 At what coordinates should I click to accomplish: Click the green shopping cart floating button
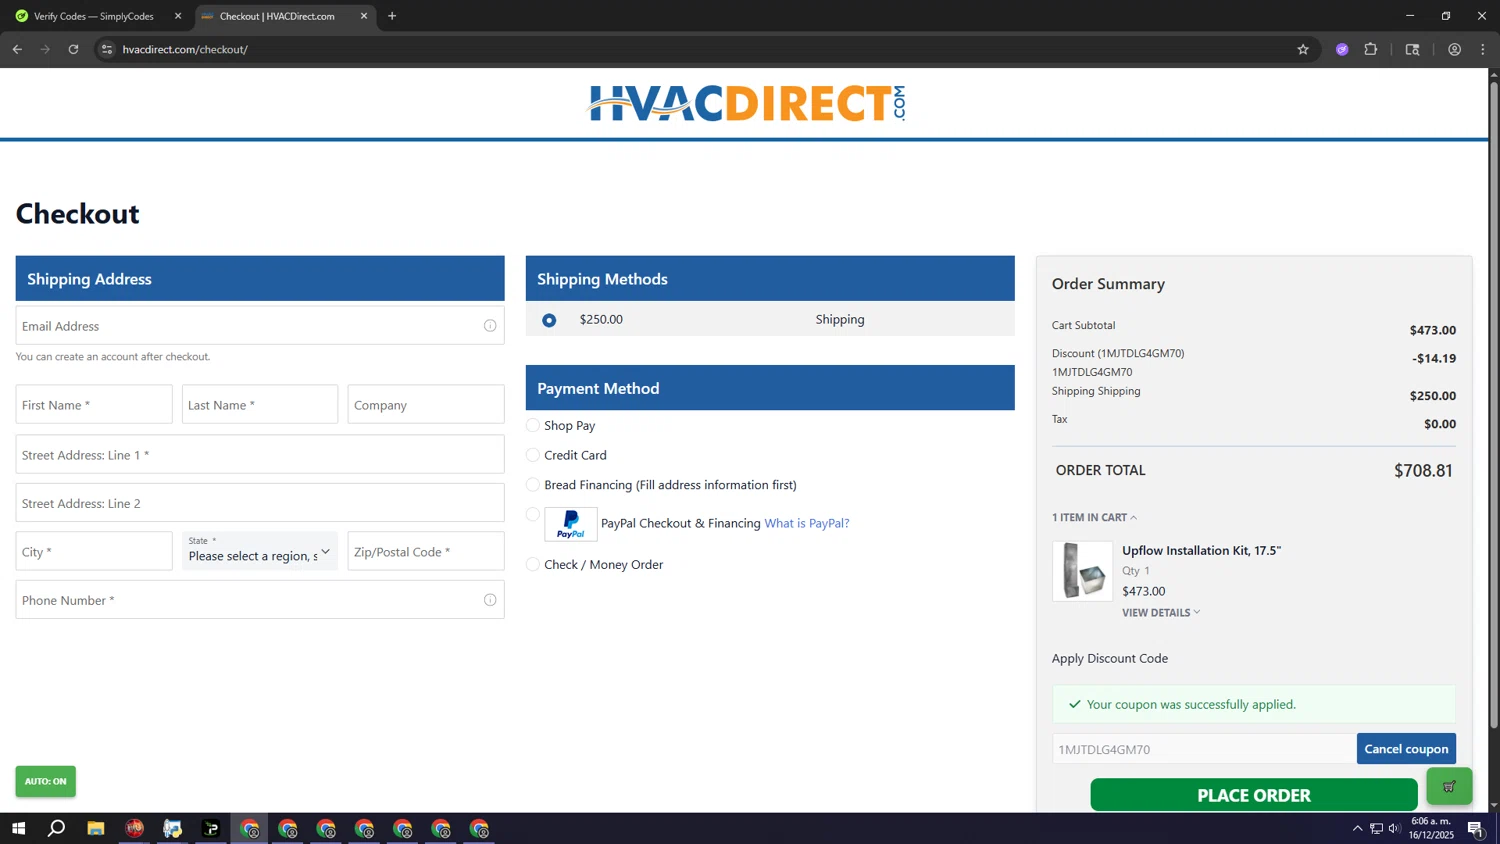[x=1449, y=786]
